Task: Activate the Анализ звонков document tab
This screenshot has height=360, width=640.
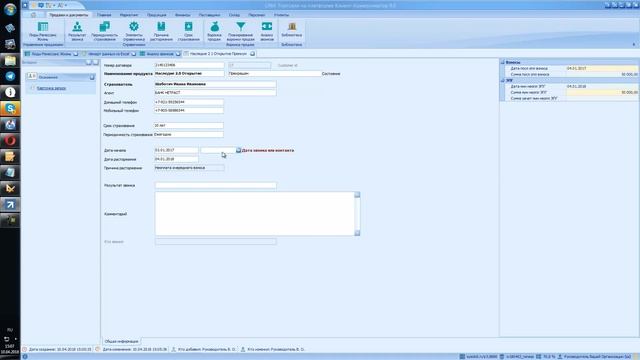Action: pos(160,54)
